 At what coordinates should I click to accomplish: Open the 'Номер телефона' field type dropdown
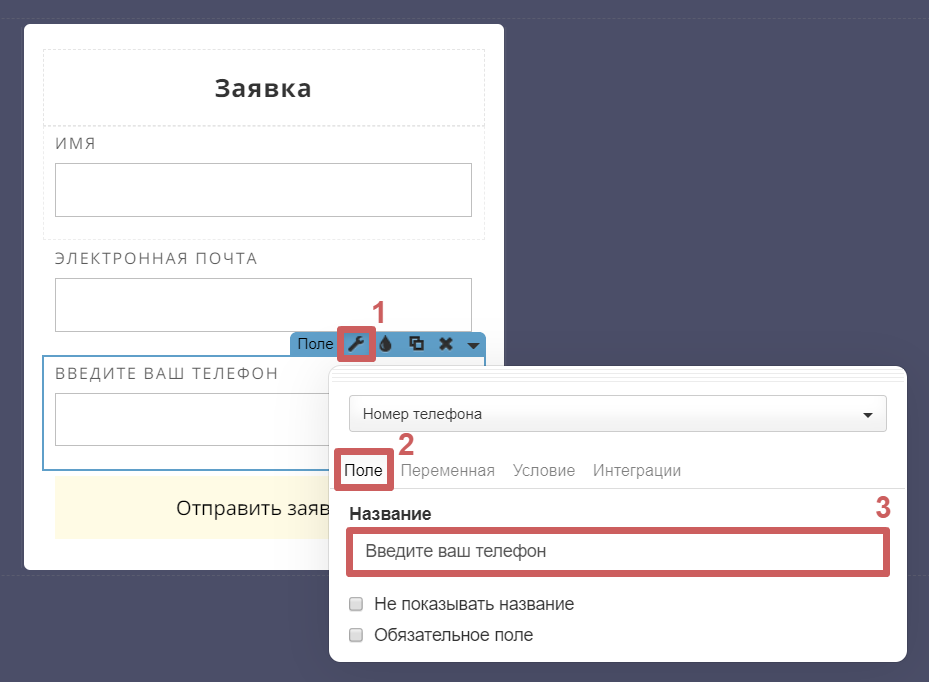tap(617, 414)
